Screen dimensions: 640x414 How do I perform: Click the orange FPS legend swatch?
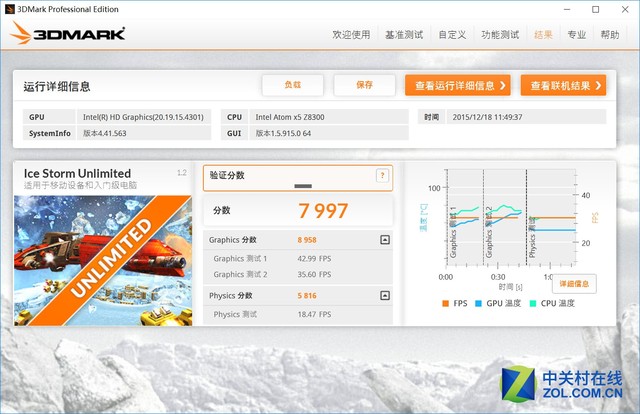(x=445, y=303)
